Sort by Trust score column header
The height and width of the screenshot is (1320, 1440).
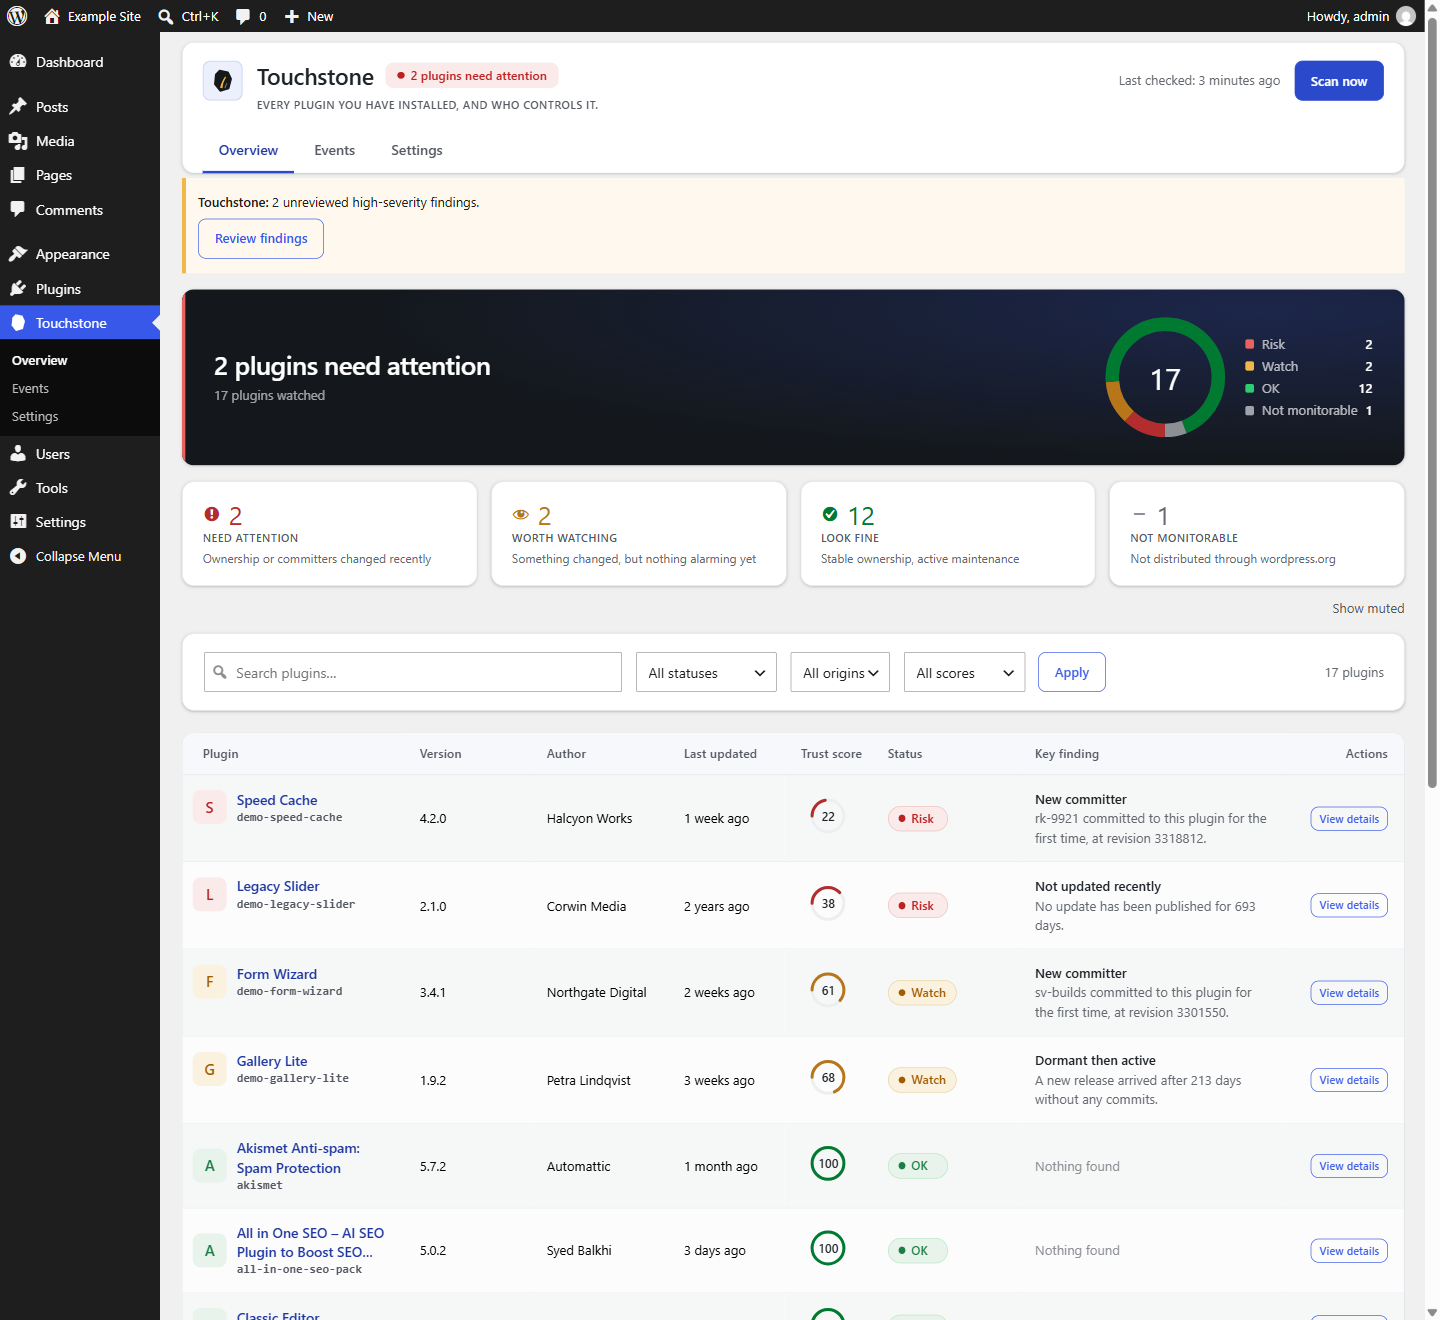pyautogui.click(x=831, y=754)
